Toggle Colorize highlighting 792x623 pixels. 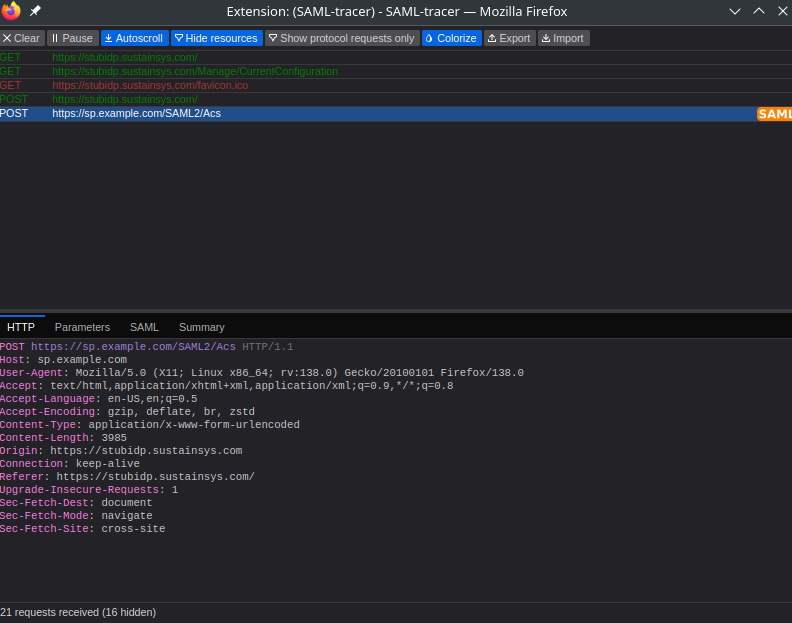pyautogui.click(x=452, y=38)
